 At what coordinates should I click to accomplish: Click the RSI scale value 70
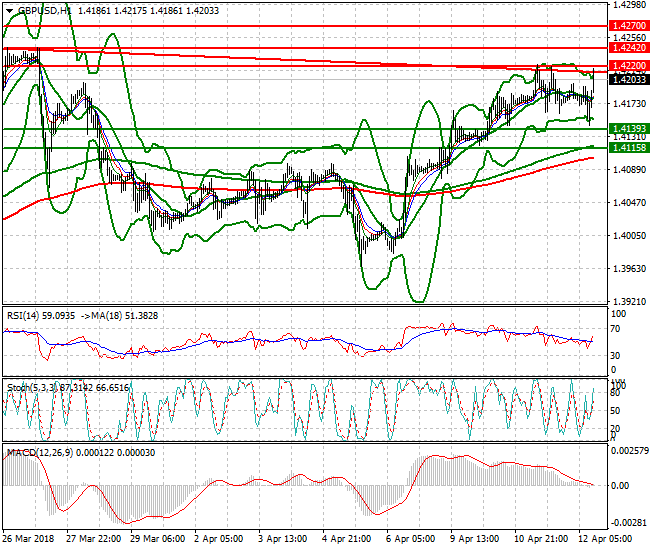[x=617, y=329]
